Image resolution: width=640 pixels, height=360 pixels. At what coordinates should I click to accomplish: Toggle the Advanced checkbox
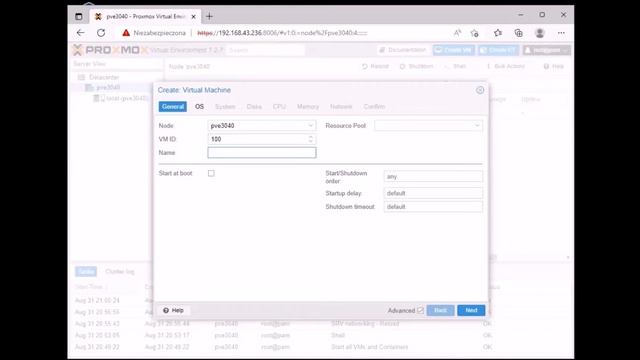point(420,310)
